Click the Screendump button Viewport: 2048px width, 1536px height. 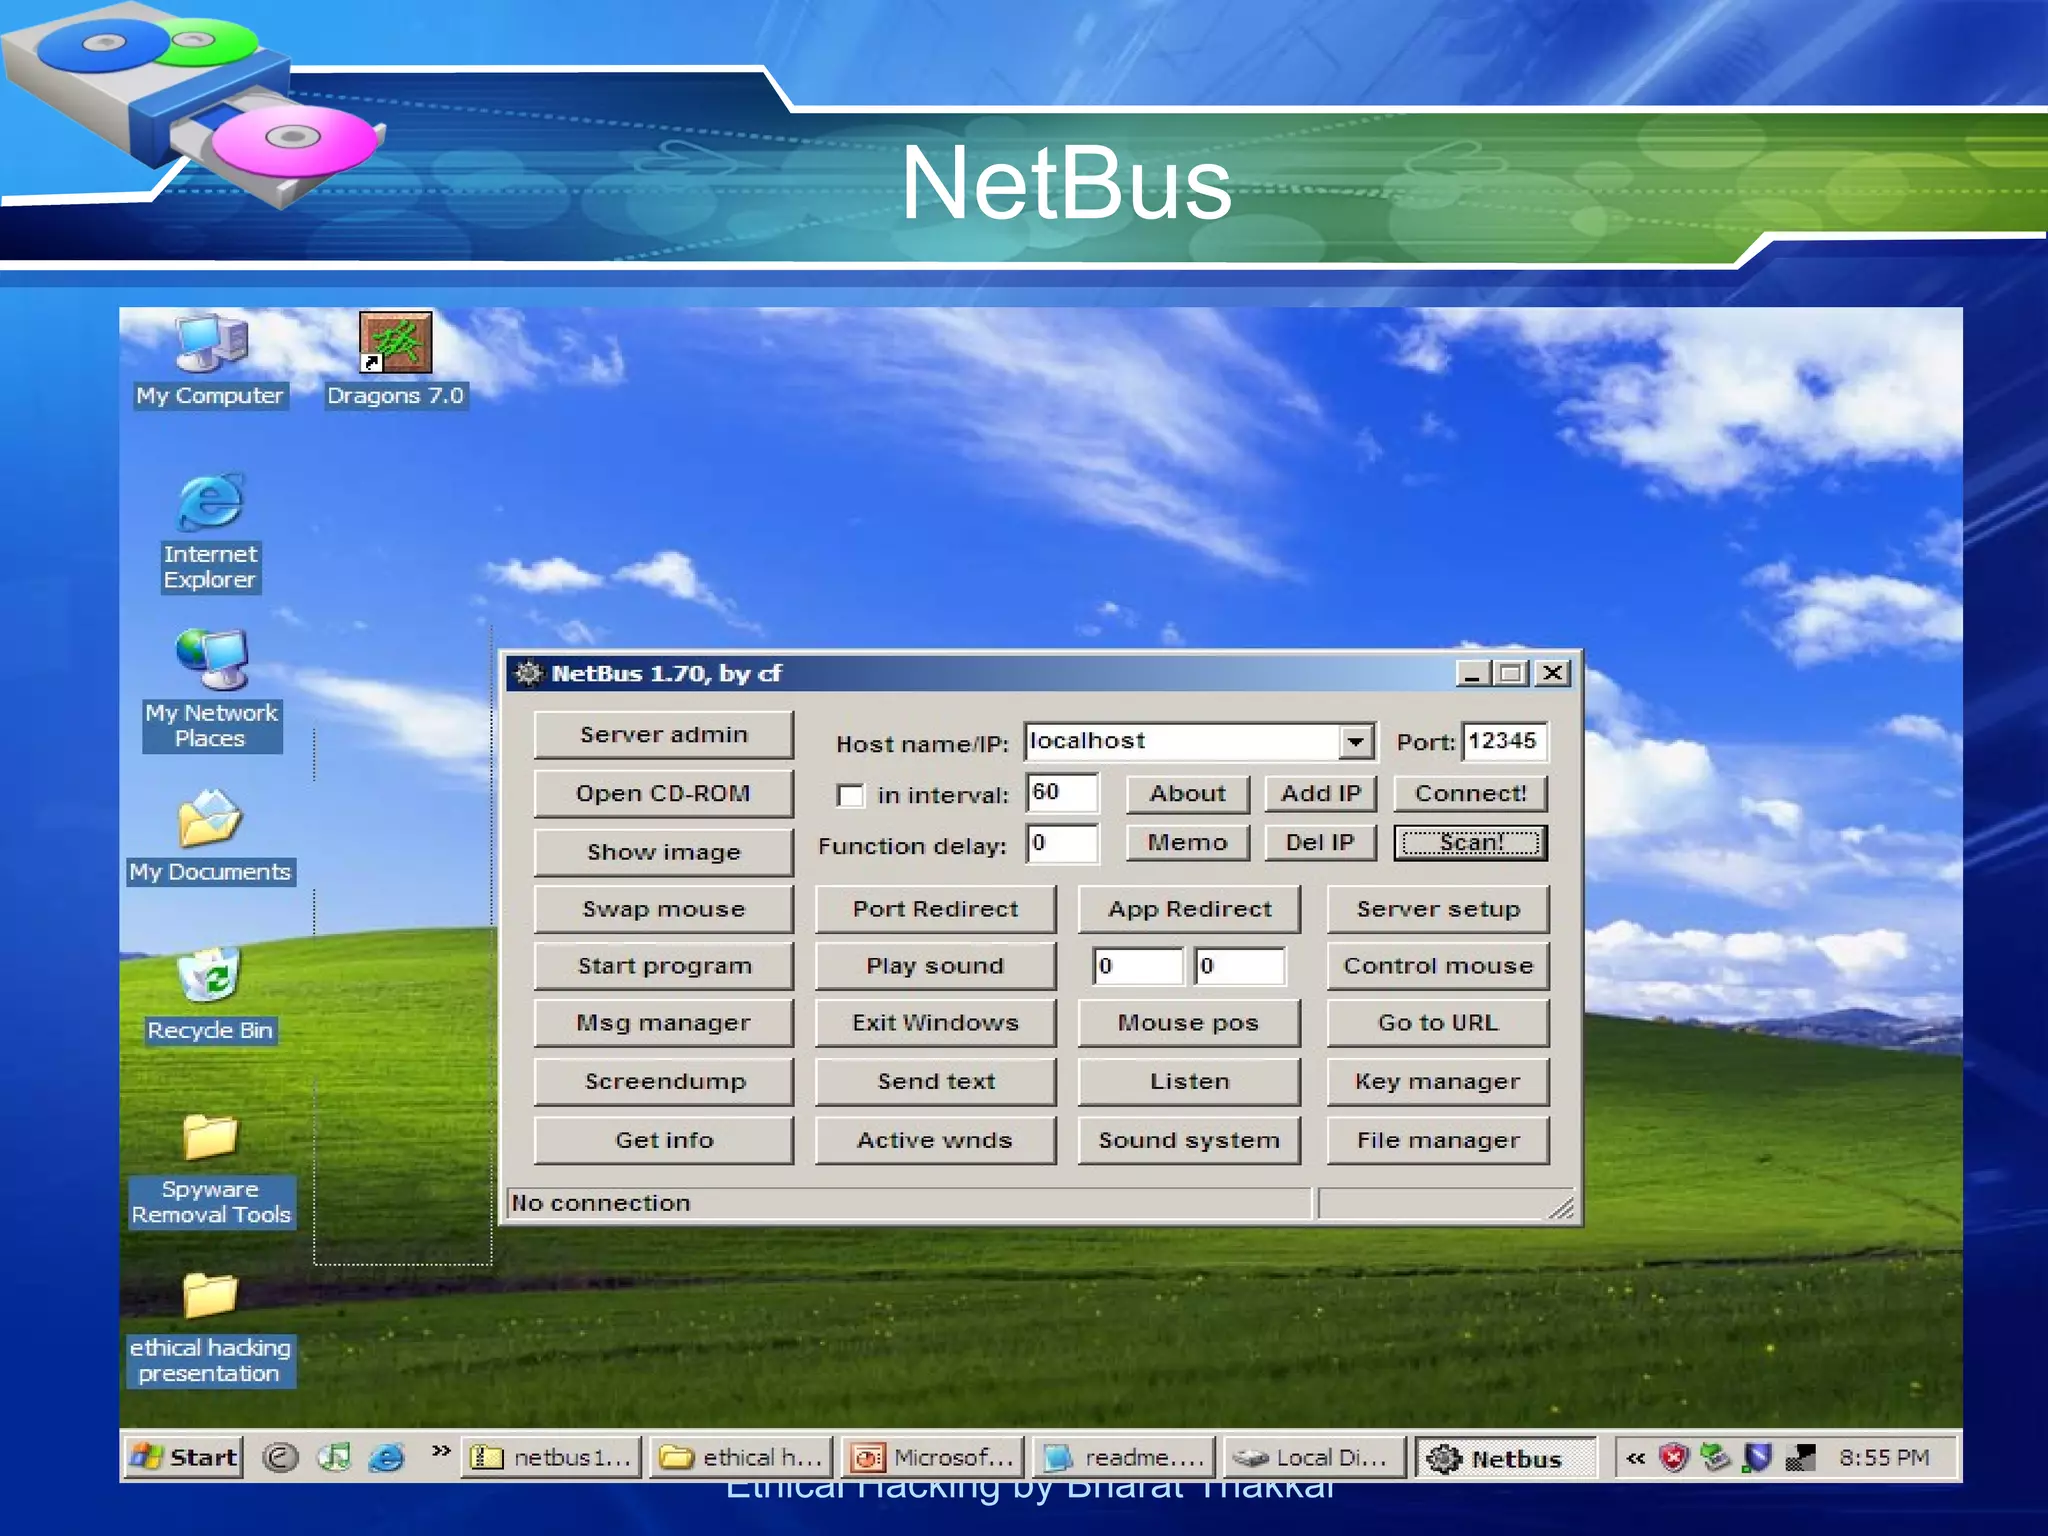coord(664,1082)
